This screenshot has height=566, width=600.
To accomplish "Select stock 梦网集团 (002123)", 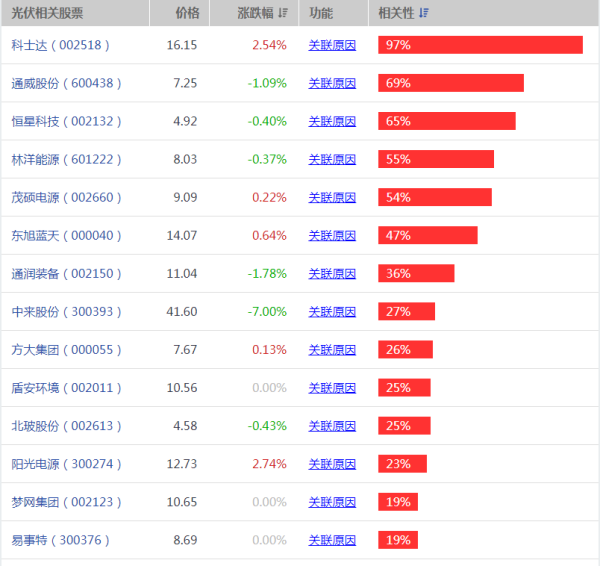I will [66, 502].
